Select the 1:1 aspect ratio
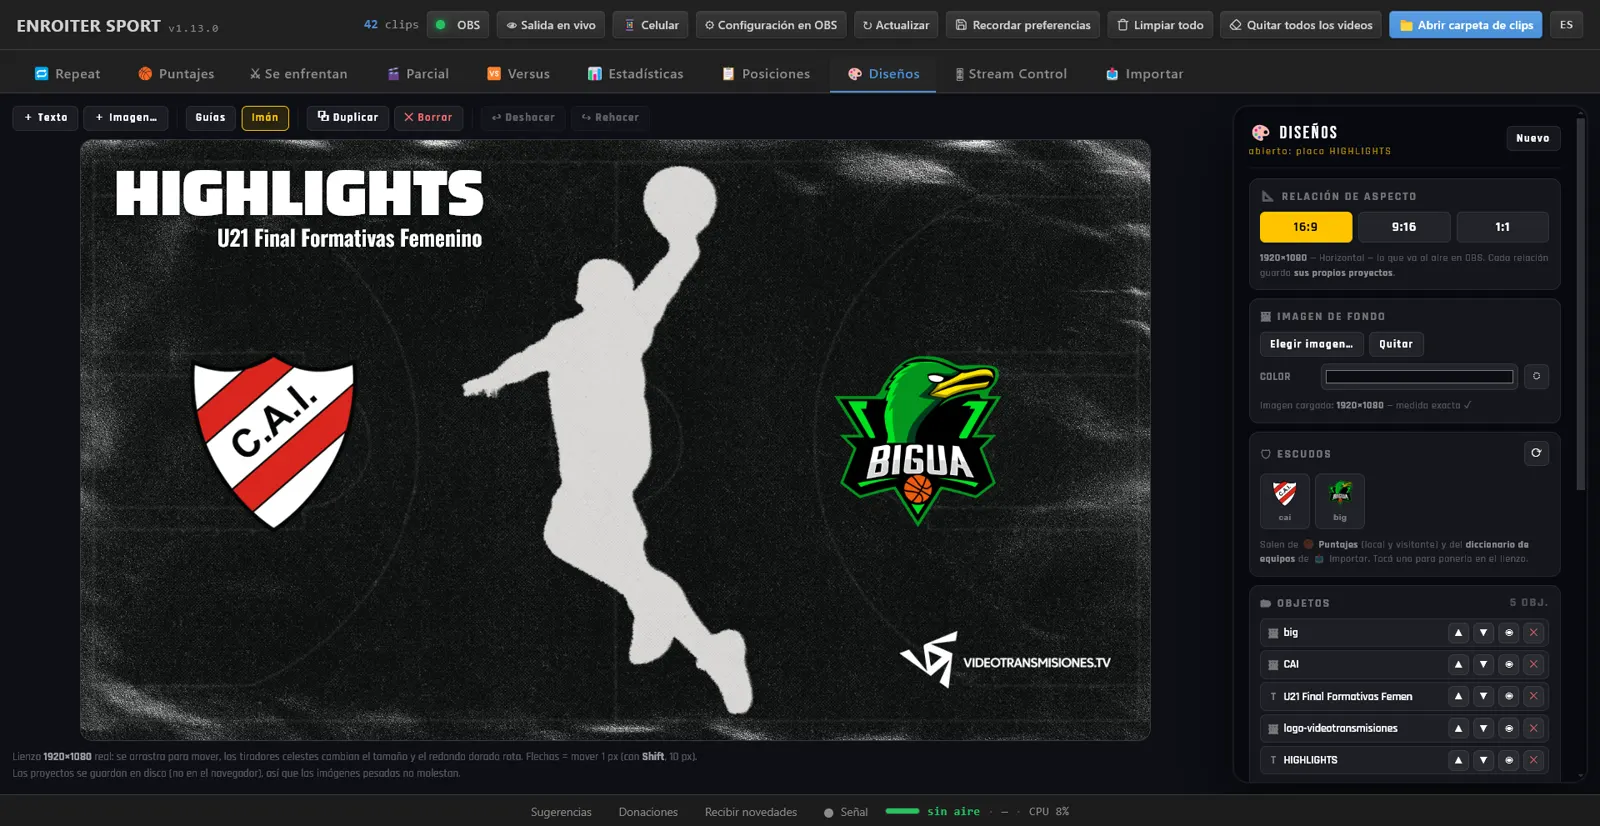Image resolution: width=1600 pixels, height=826 pixels. coord(1502,227)
